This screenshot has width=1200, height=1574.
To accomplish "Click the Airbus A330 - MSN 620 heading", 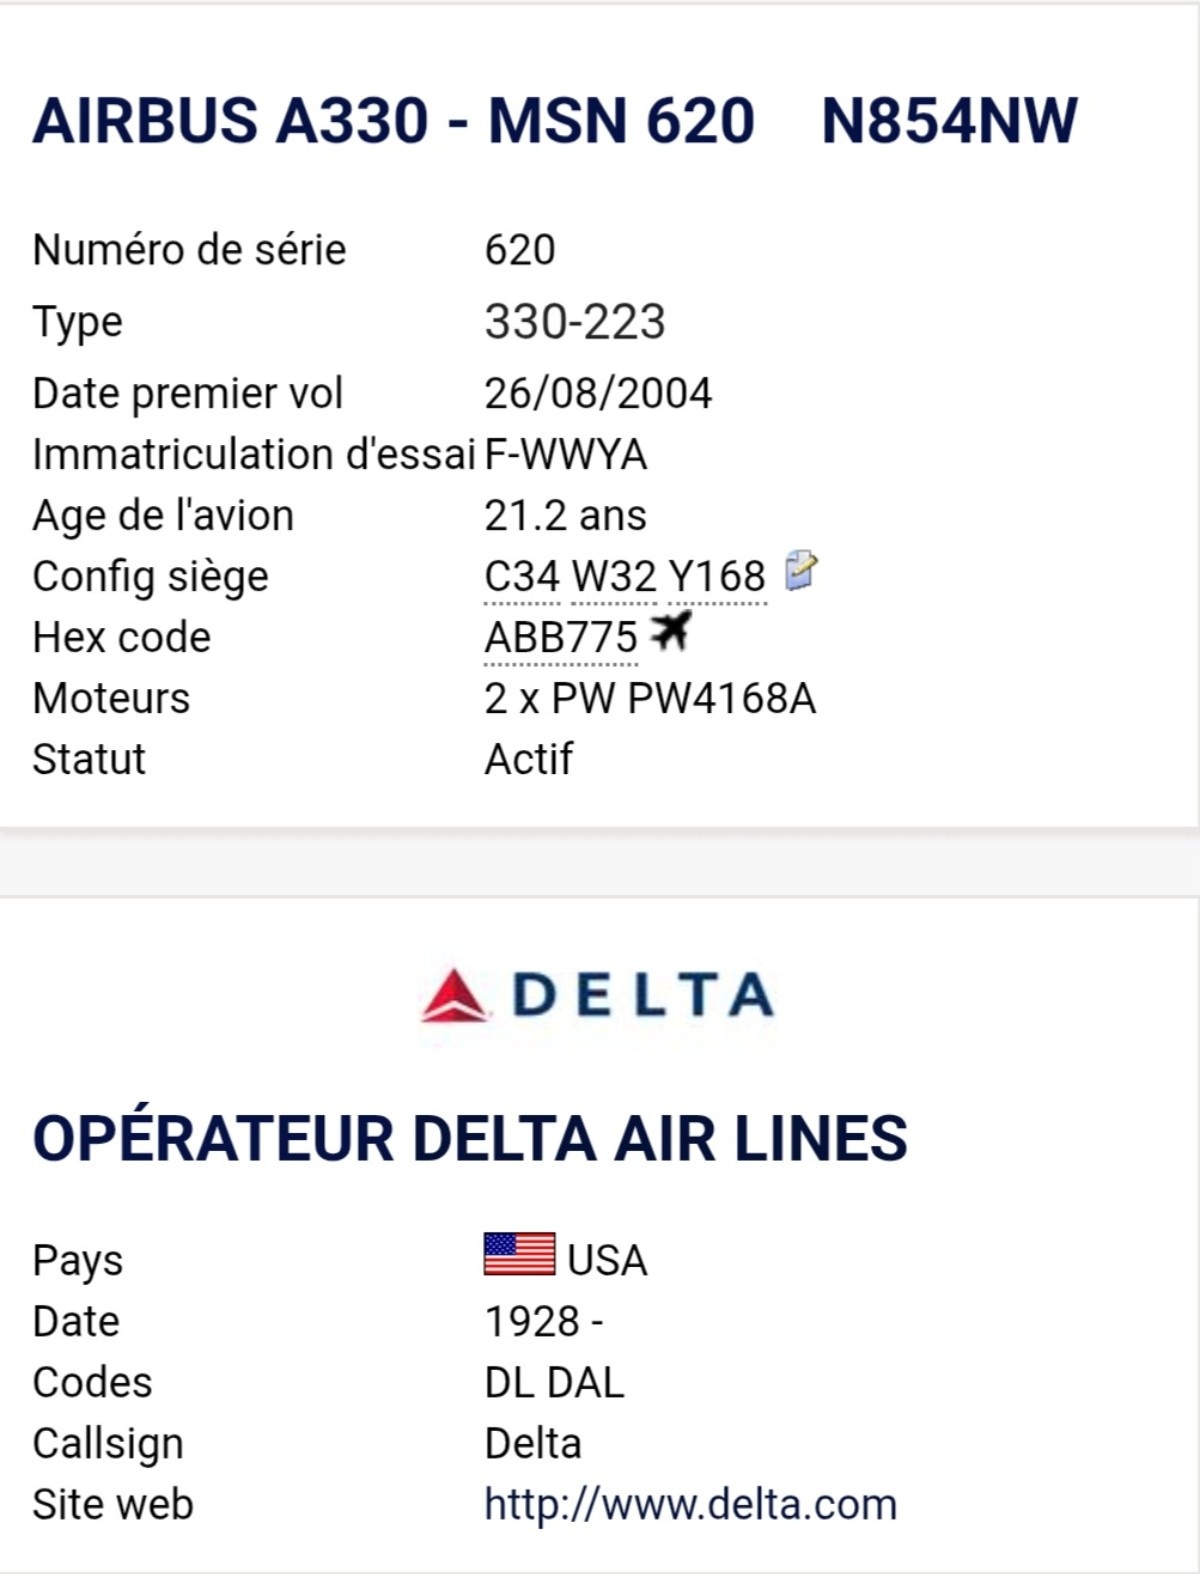I will (x=393, y=122).
